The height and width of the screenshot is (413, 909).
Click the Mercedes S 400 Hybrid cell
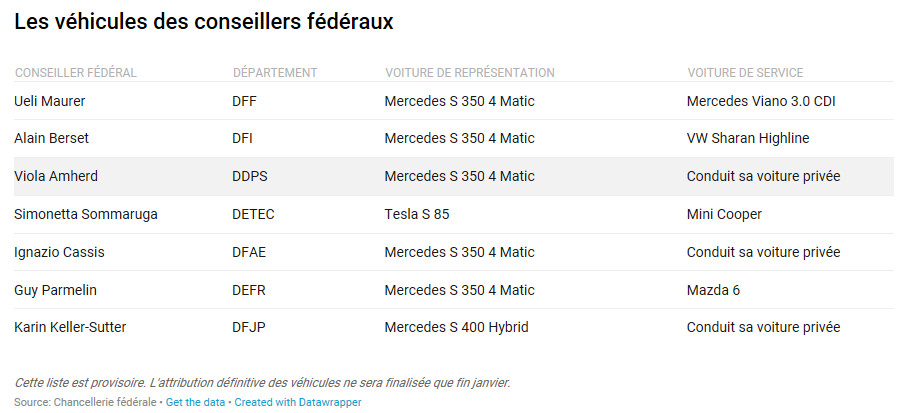[456, 327]
